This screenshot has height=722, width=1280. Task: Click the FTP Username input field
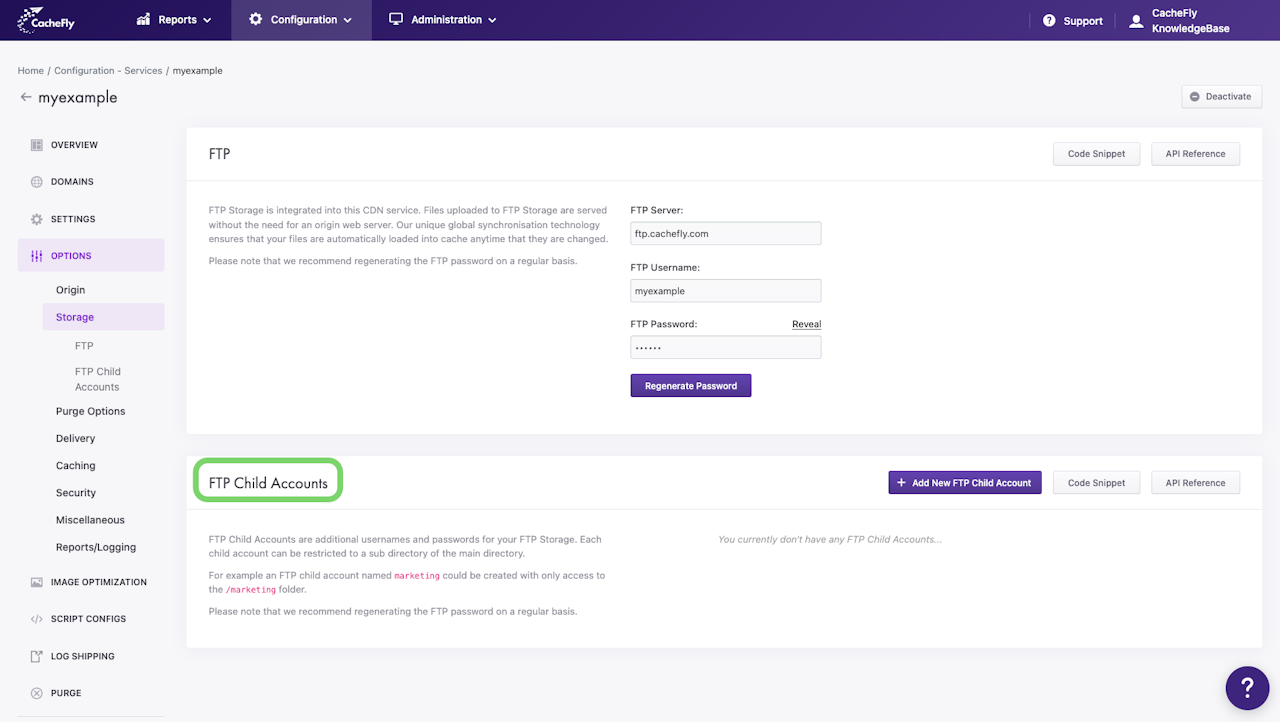(x=725, y=291)
